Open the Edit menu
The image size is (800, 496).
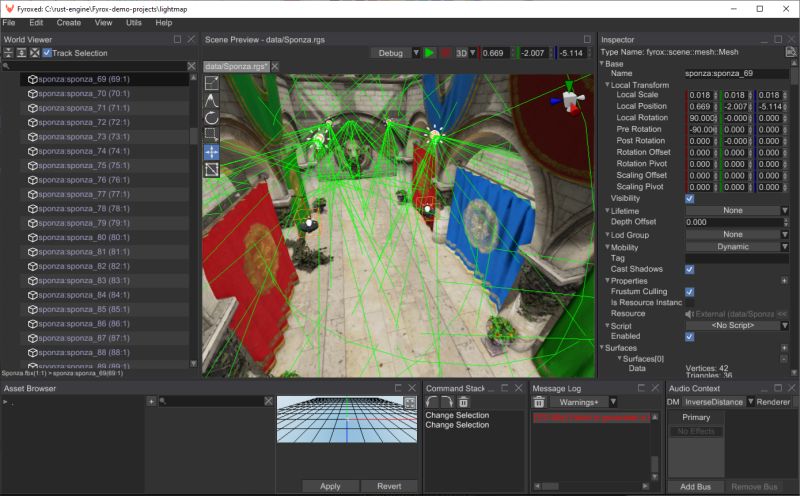(36, 22)
